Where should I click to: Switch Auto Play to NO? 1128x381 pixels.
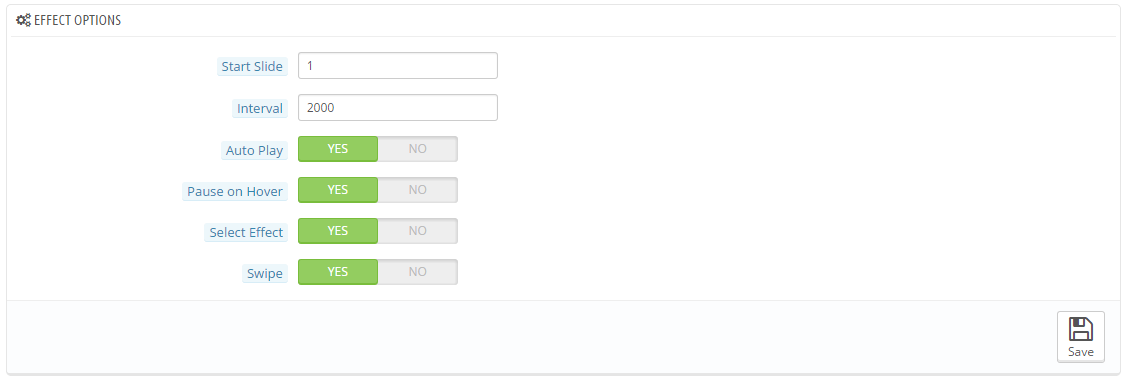tap(418, 149)
